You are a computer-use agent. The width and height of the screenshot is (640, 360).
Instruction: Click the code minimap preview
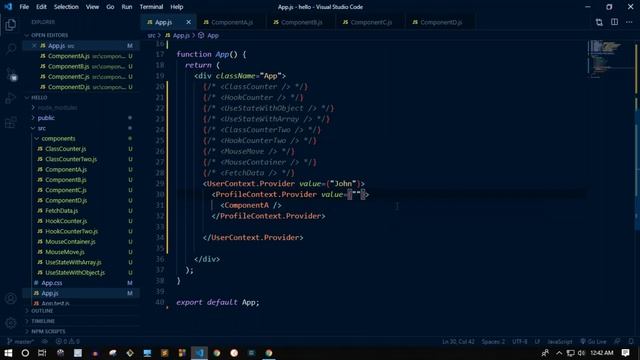[610, 59]
